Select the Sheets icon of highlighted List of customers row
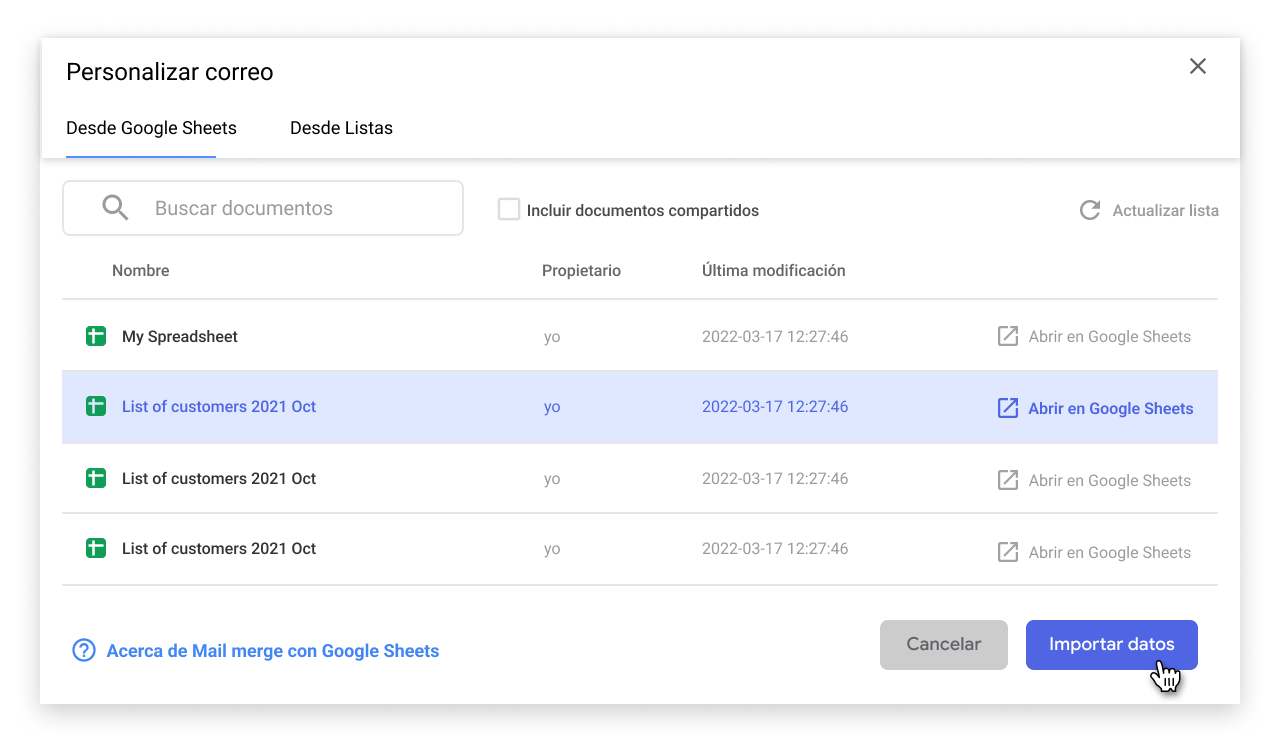1280x740 pixels. point(95,406)
